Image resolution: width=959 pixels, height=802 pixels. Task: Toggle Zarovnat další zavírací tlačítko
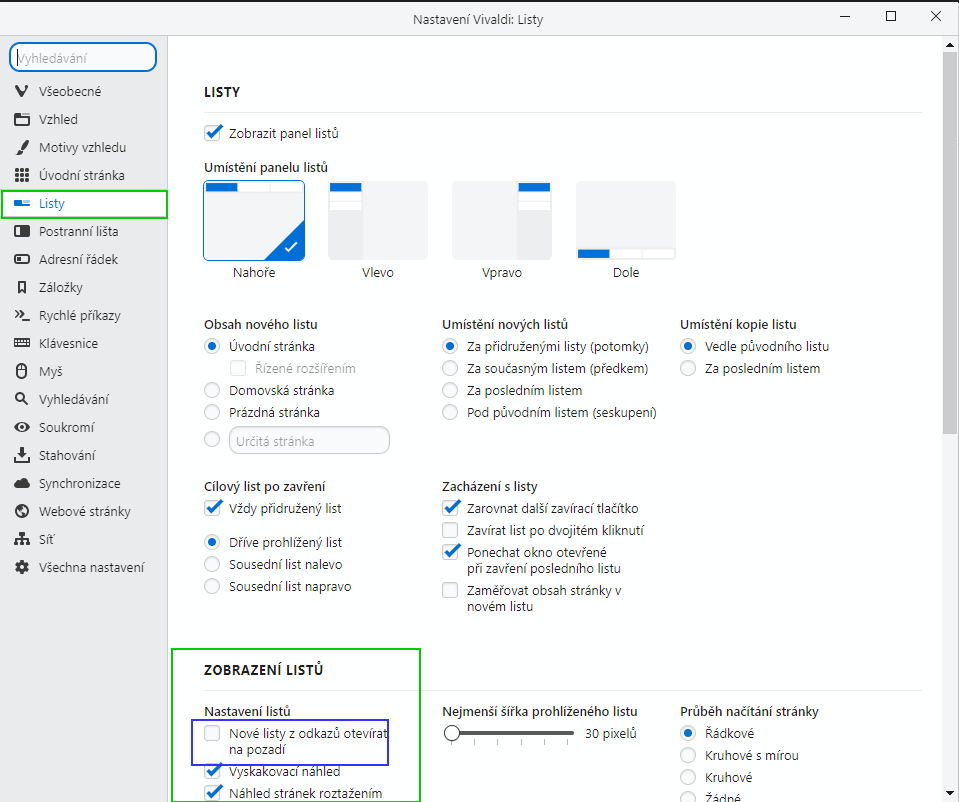(450, 508)
